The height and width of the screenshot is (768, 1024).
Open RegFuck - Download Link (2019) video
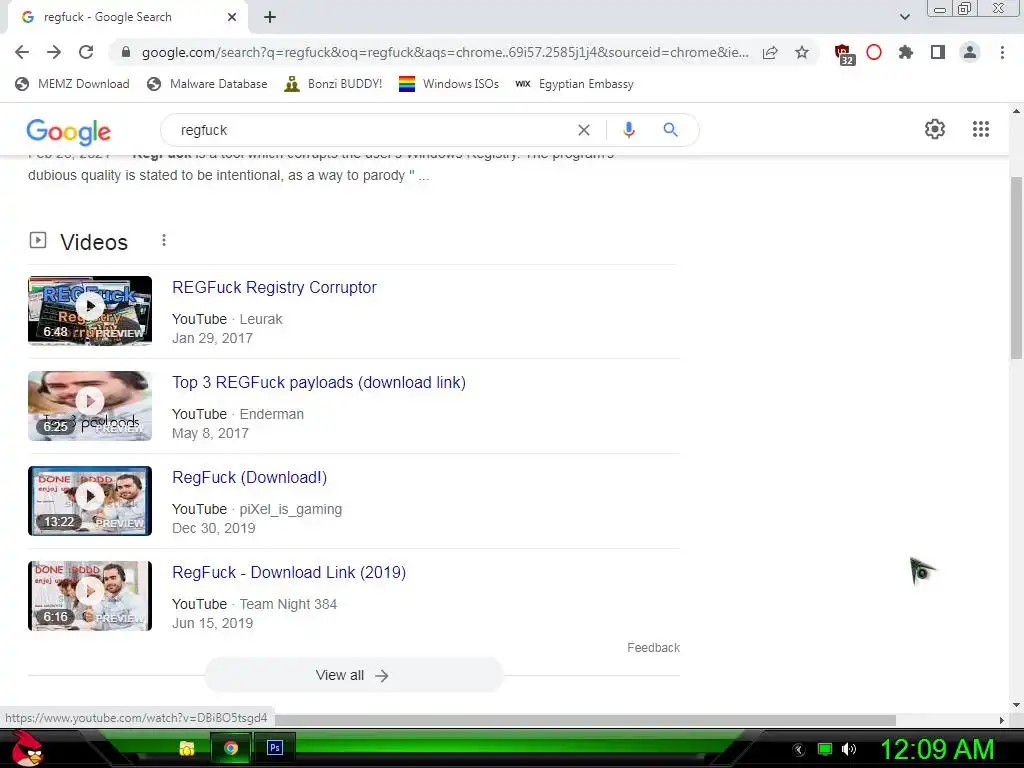(x=289, y=572)
